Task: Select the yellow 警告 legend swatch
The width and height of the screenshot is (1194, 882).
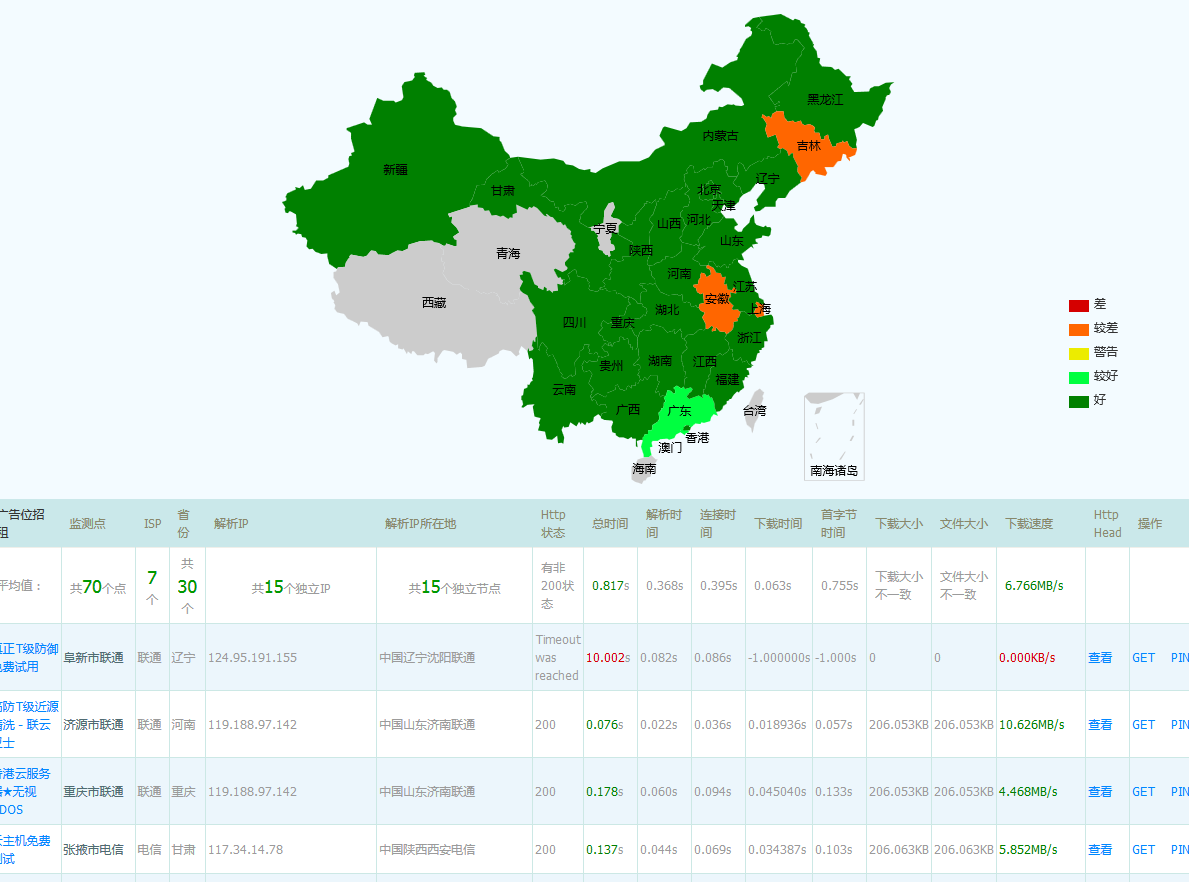Action: click(x=1078, y=353)
